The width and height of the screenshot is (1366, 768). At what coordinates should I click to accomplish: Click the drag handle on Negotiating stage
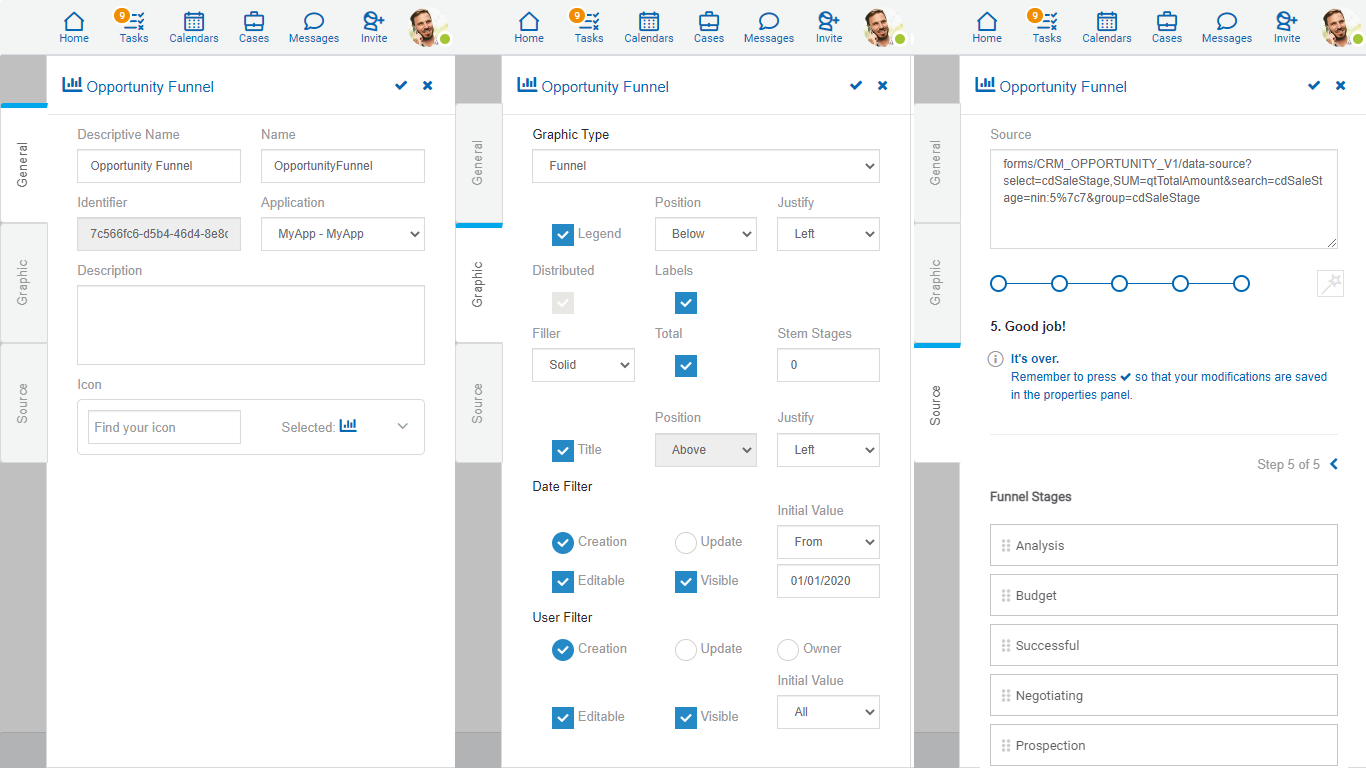pyautogui.click(x=1005, y=696)
